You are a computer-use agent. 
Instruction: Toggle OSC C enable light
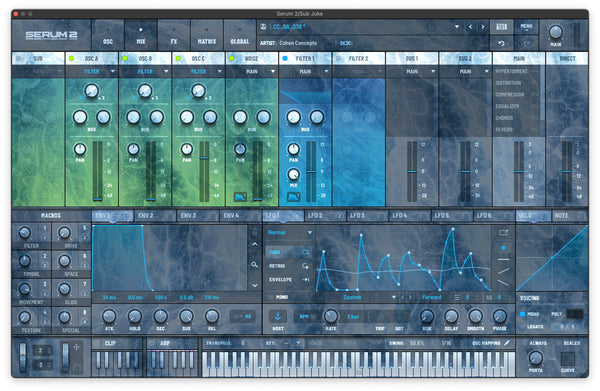[178, 59]
